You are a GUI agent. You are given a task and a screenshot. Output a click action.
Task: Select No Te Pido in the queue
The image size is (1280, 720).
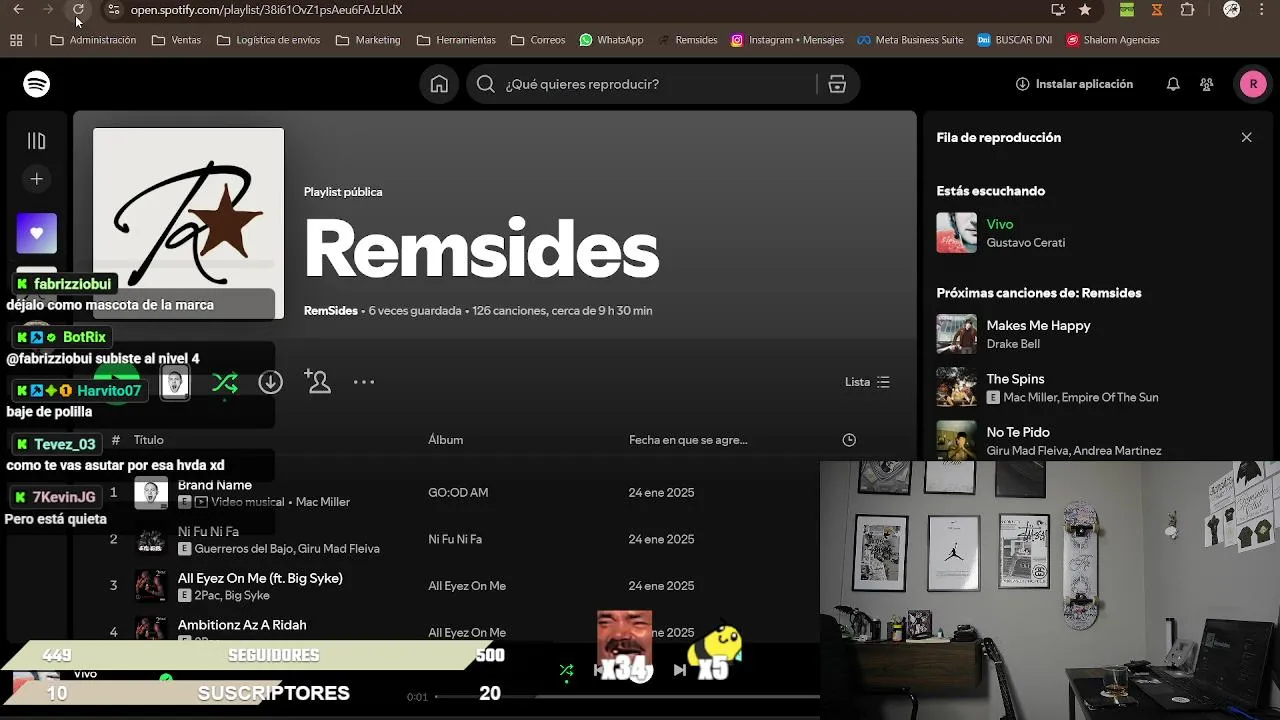coord(1018,432)
